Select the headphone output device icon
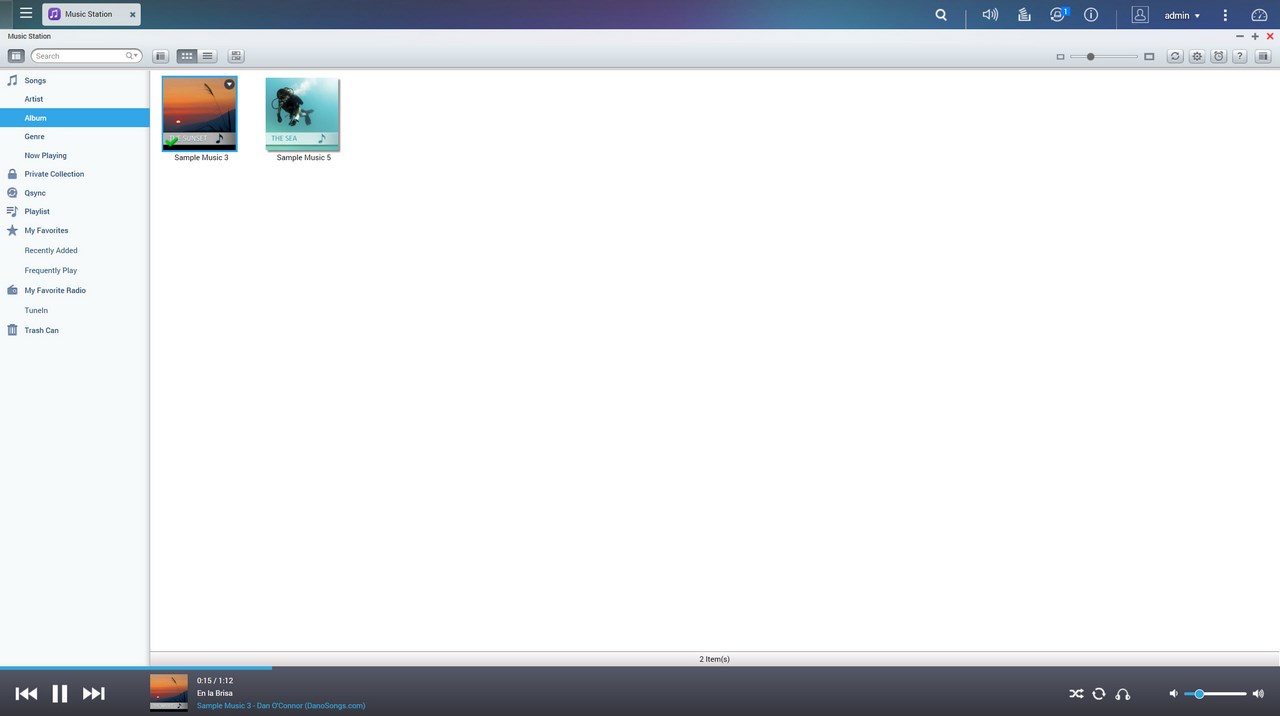Viewport: 1280px width, 716px height. tap(1123, 694)
